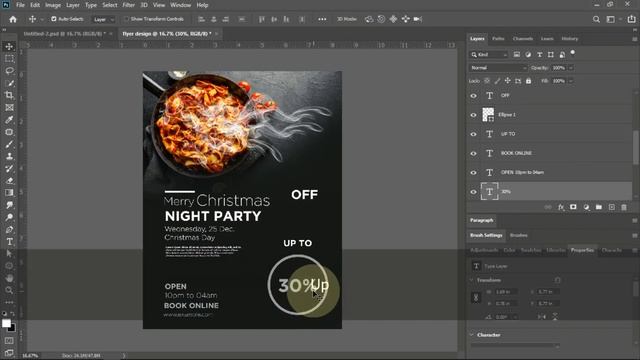Toggle Show Transform Controls checkbox
The image size is (640, 360).
126,19
